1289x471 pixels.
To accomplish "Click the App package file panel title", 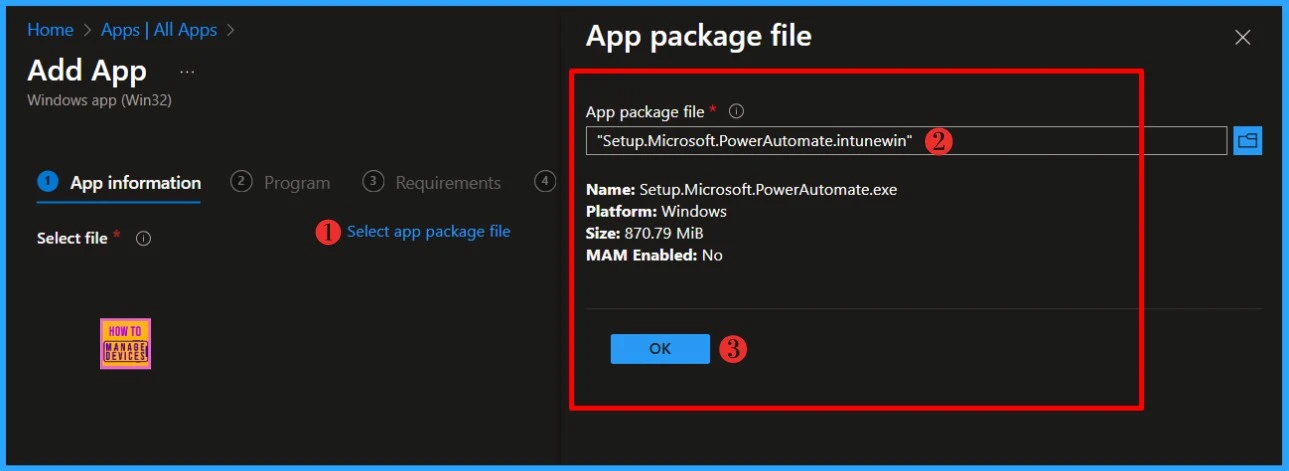I will pos(699,37).
